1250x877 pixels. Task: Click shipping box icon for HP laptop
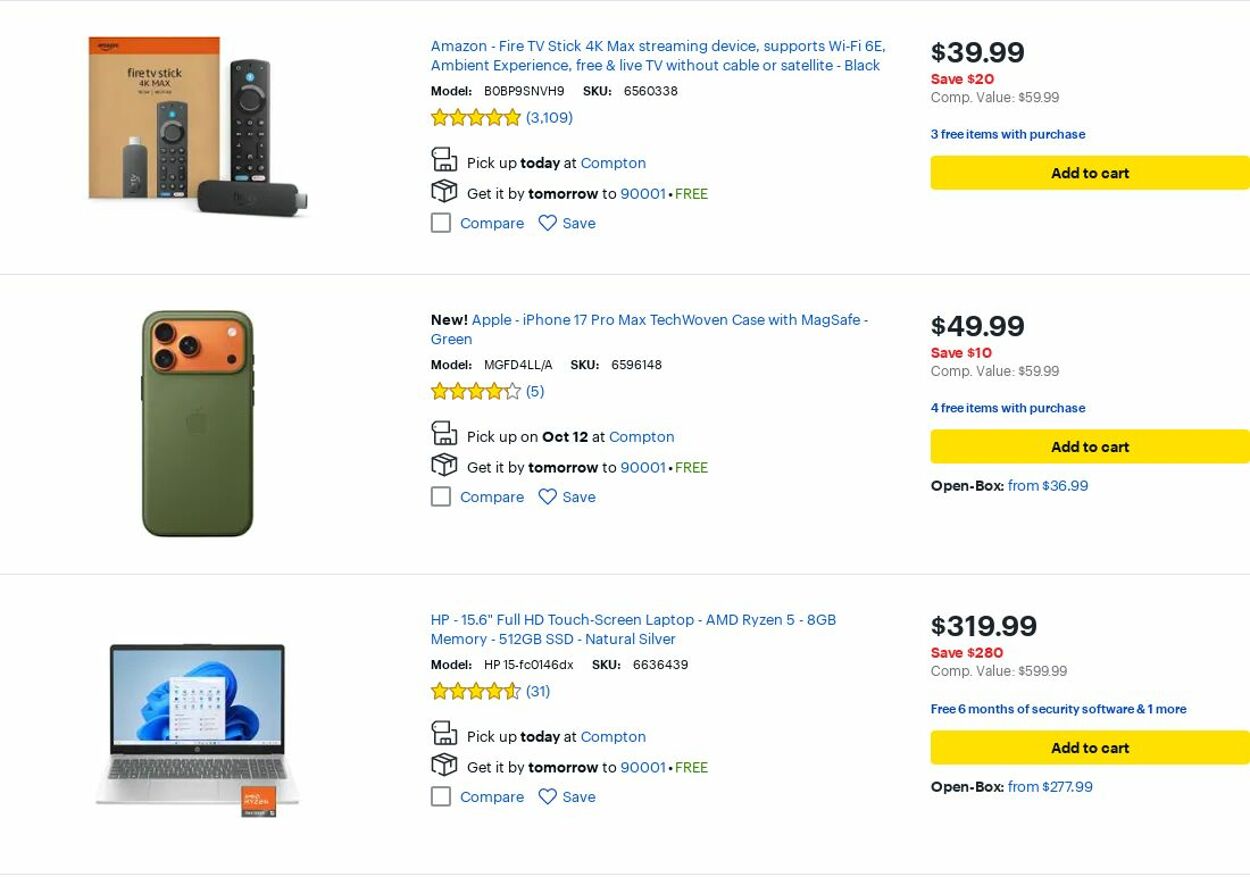point(444,765)
